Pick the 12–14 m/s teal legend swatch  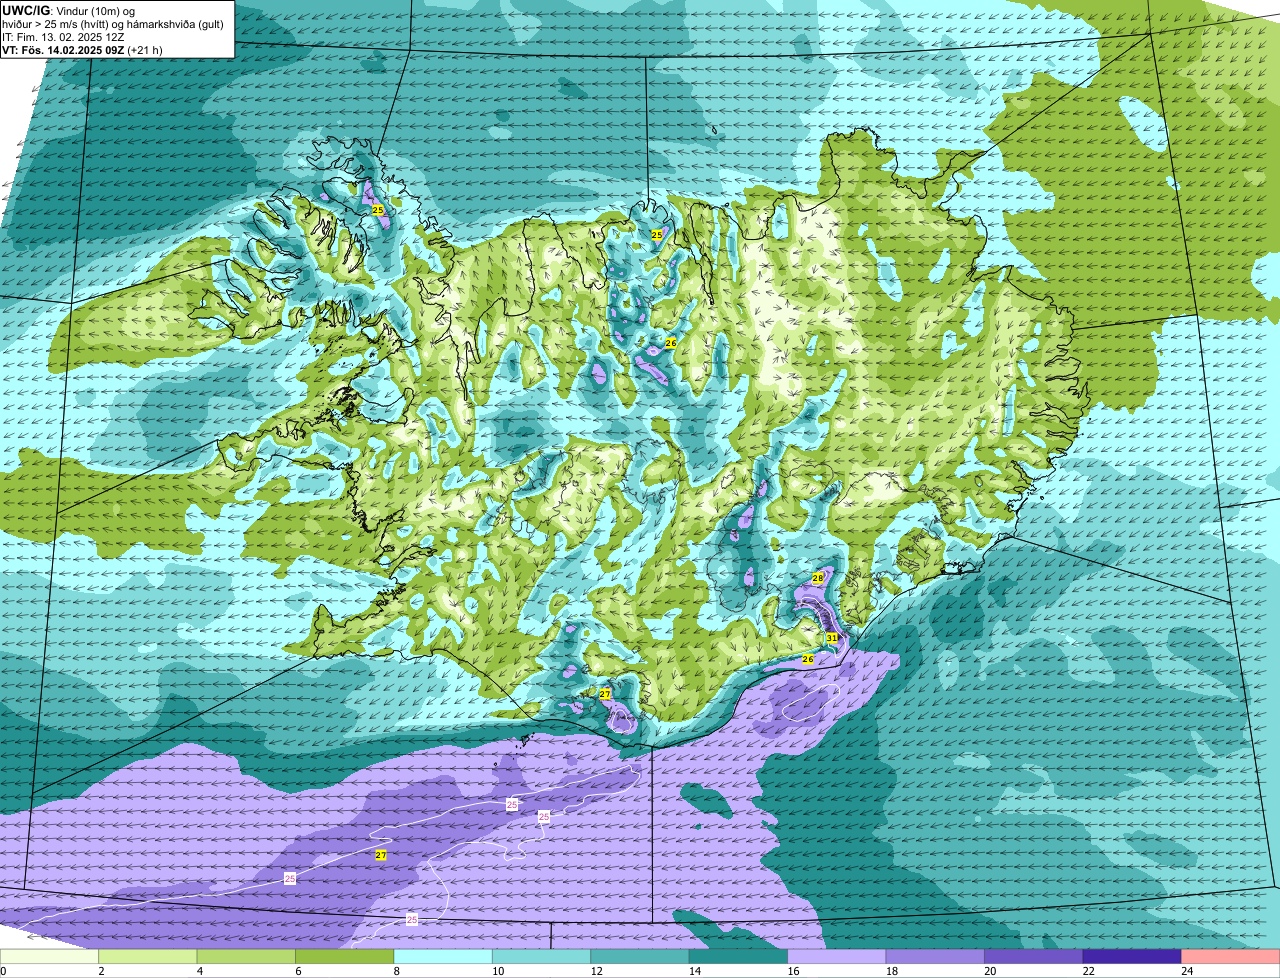click(x=640, y=957)
